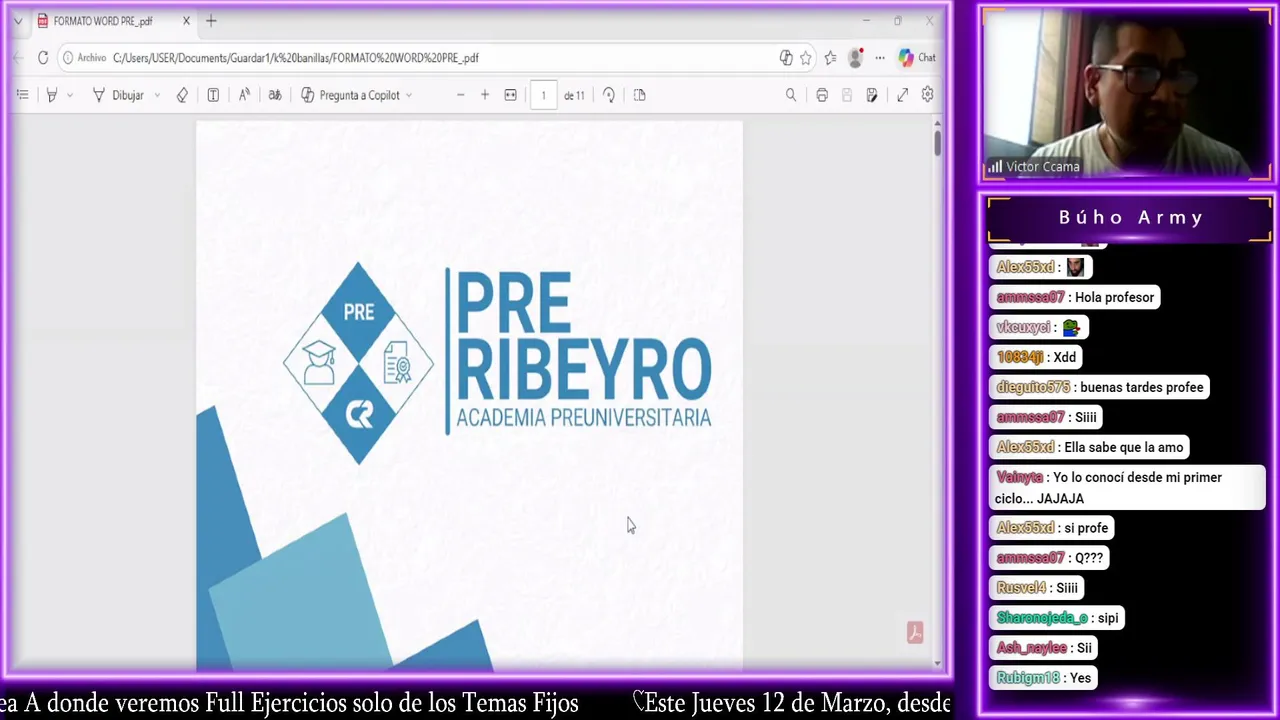
Task: Expand Pregunta a Copilot dropdown arrow
Action: tap(409, 95)
